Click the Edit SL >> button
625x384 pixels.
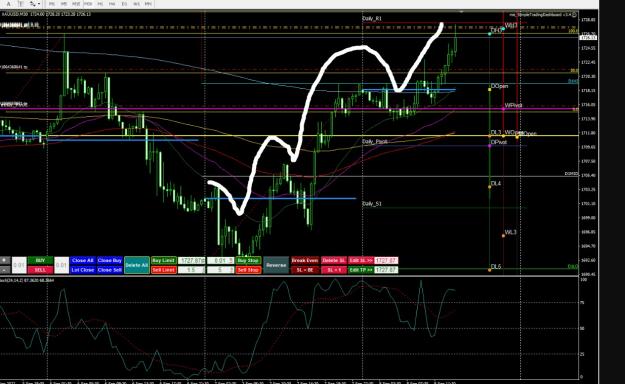[x=361, y=260]
